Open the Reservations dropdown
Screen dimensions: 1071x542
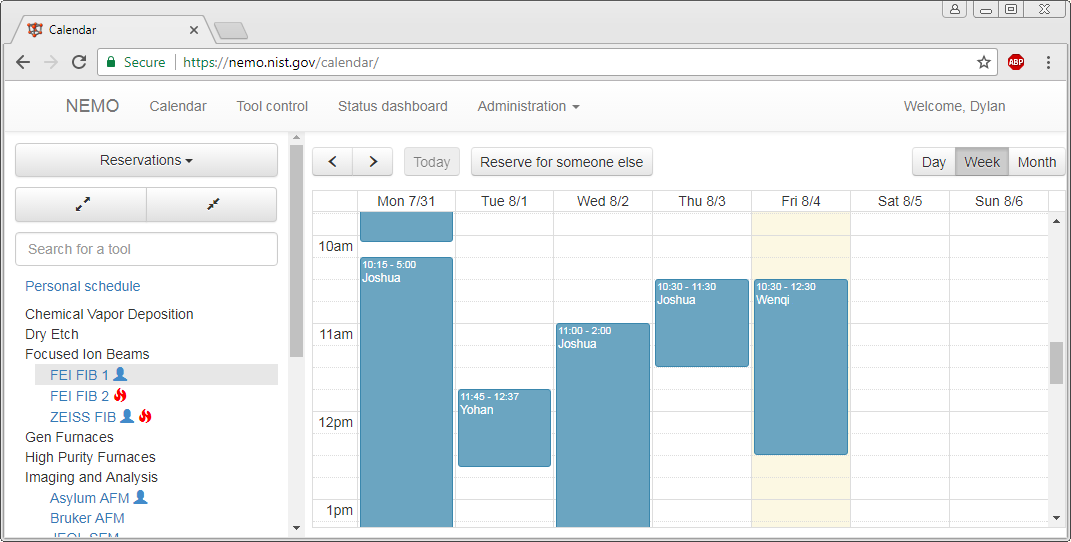coord(146,160)
